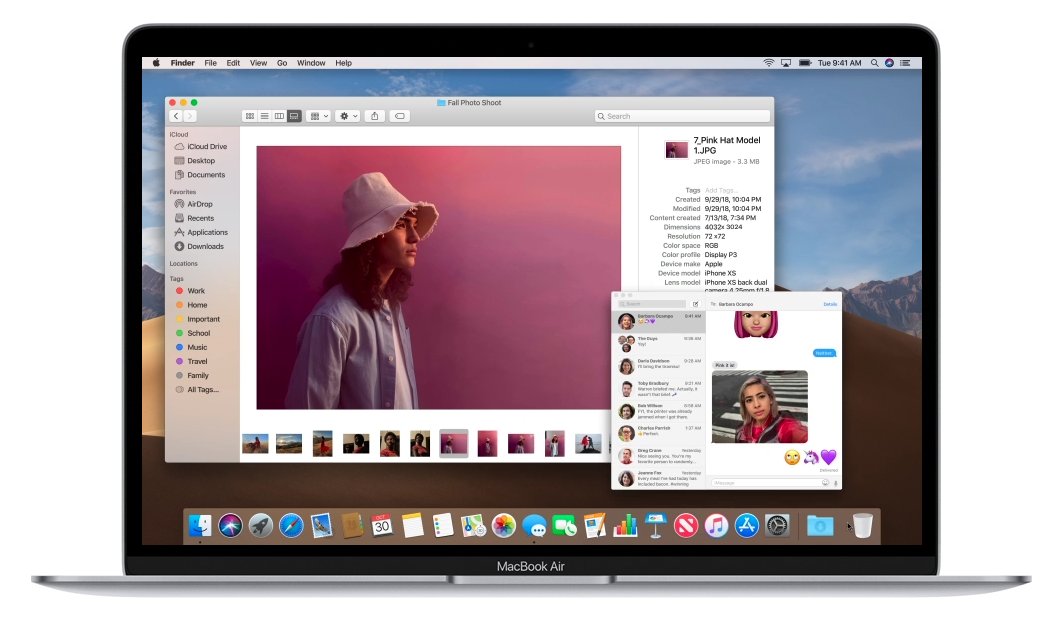Open Safari from the Dock
The width and height of the screenshot is (1052, 622).
(x=291, y=525)
